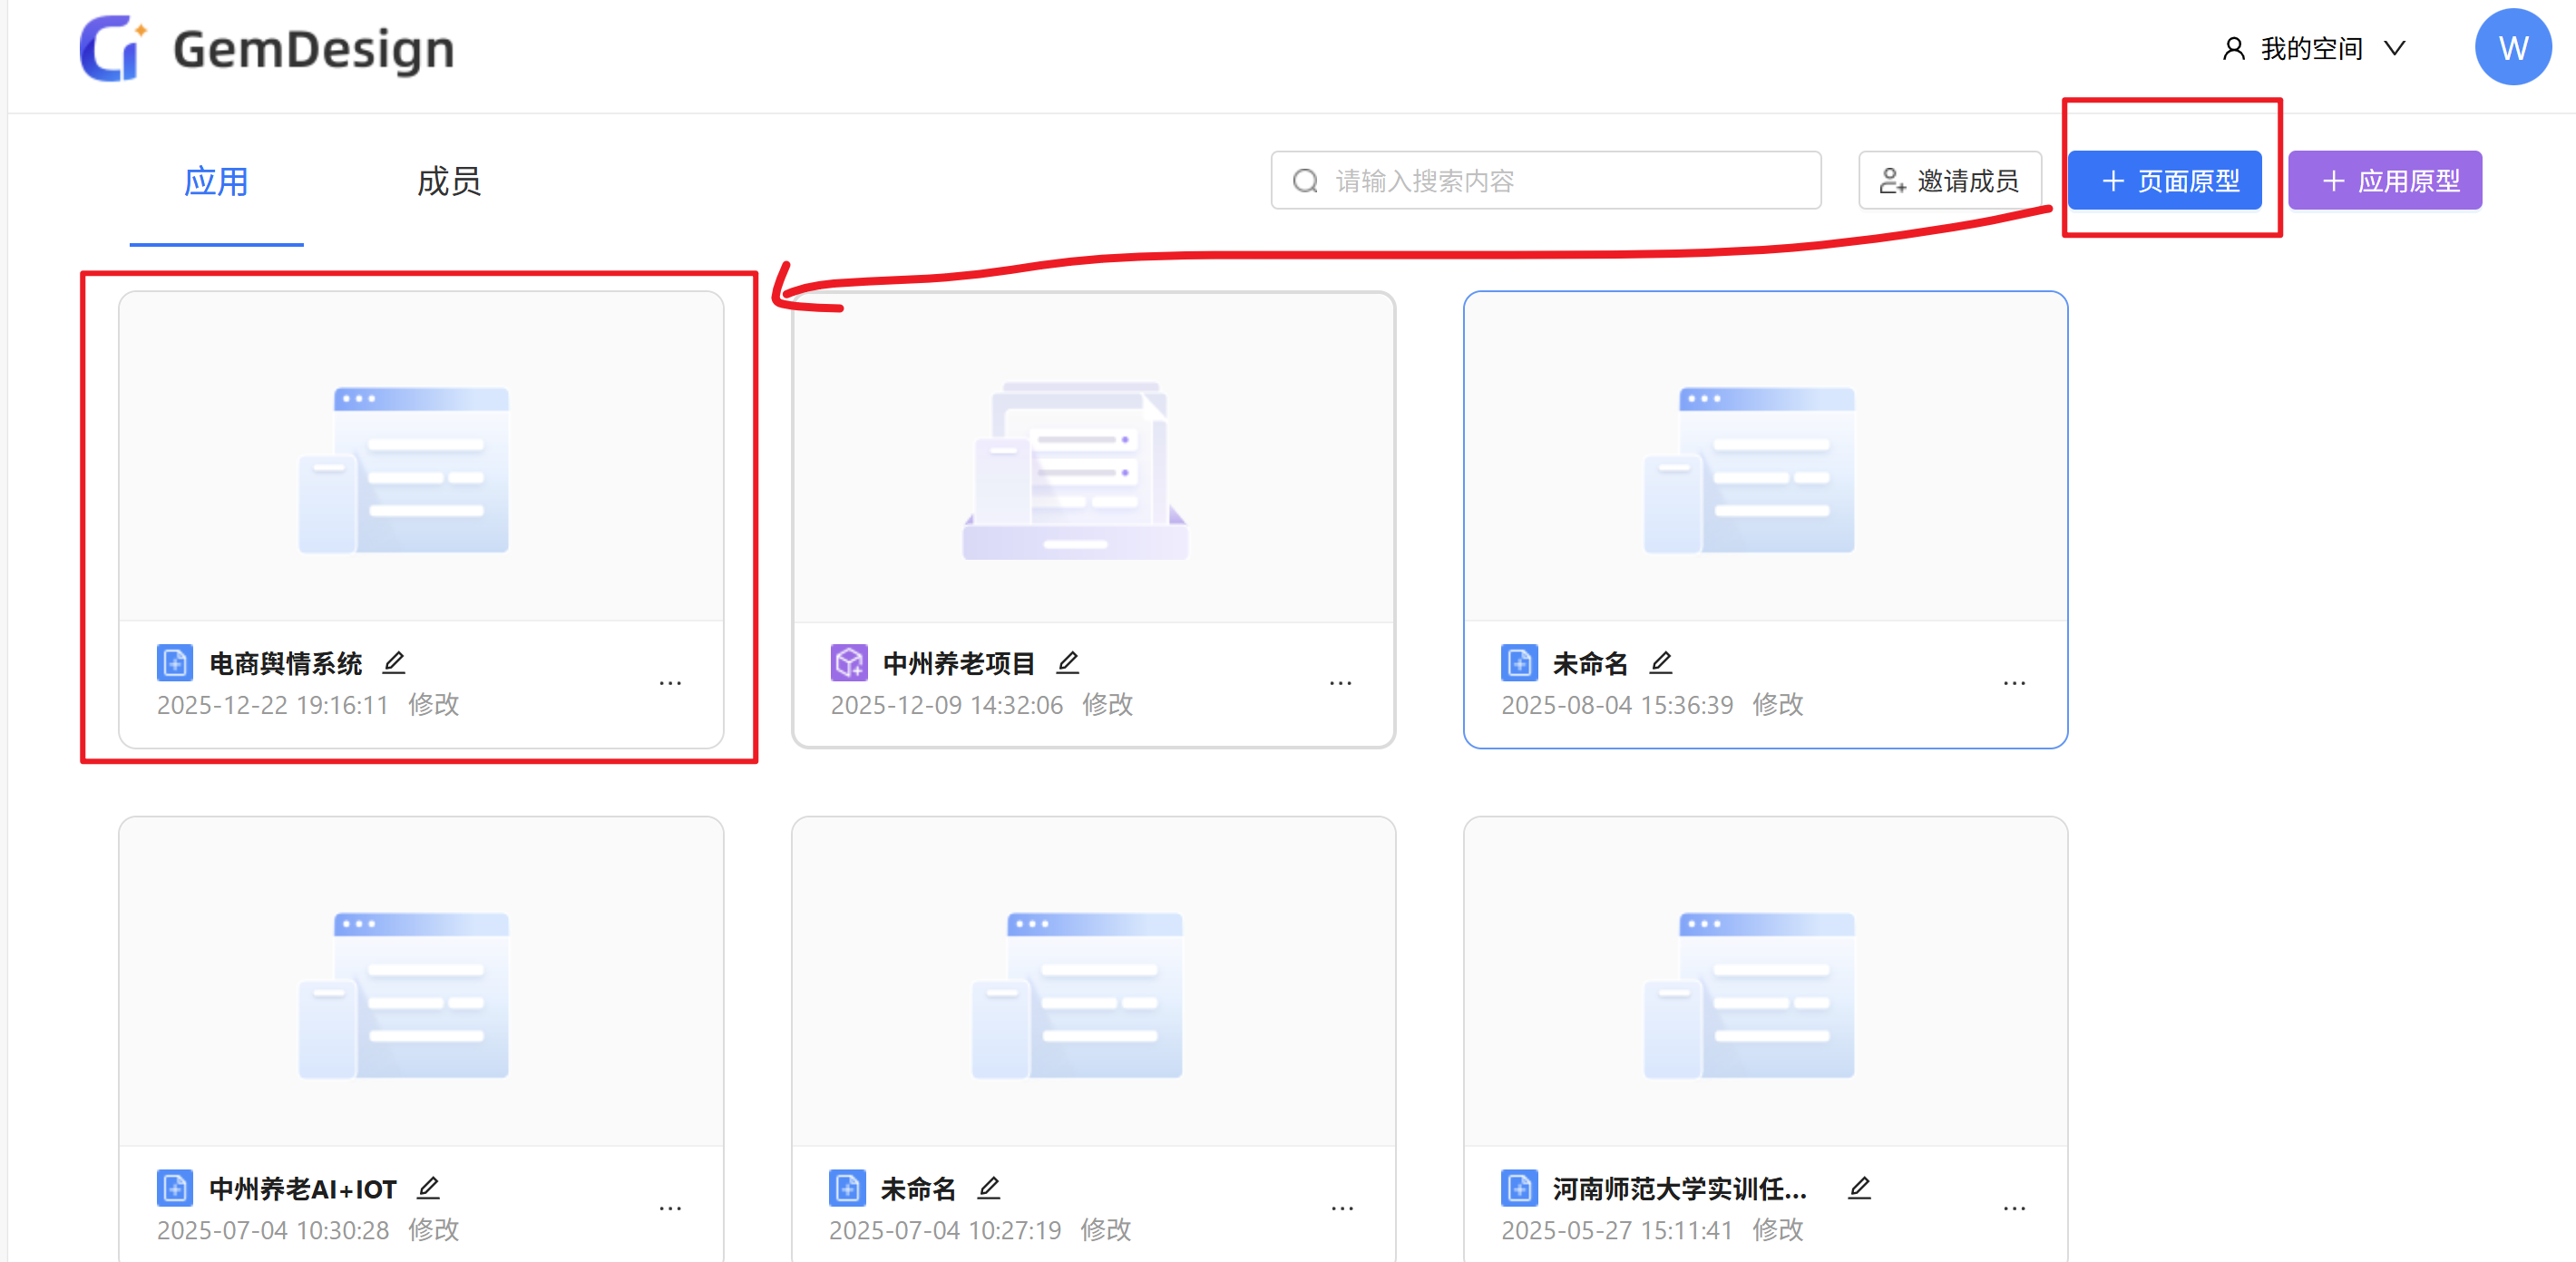Open the more options menu for 电商舆情系统
This screenshot has width=2576, height=1262.
670,683
